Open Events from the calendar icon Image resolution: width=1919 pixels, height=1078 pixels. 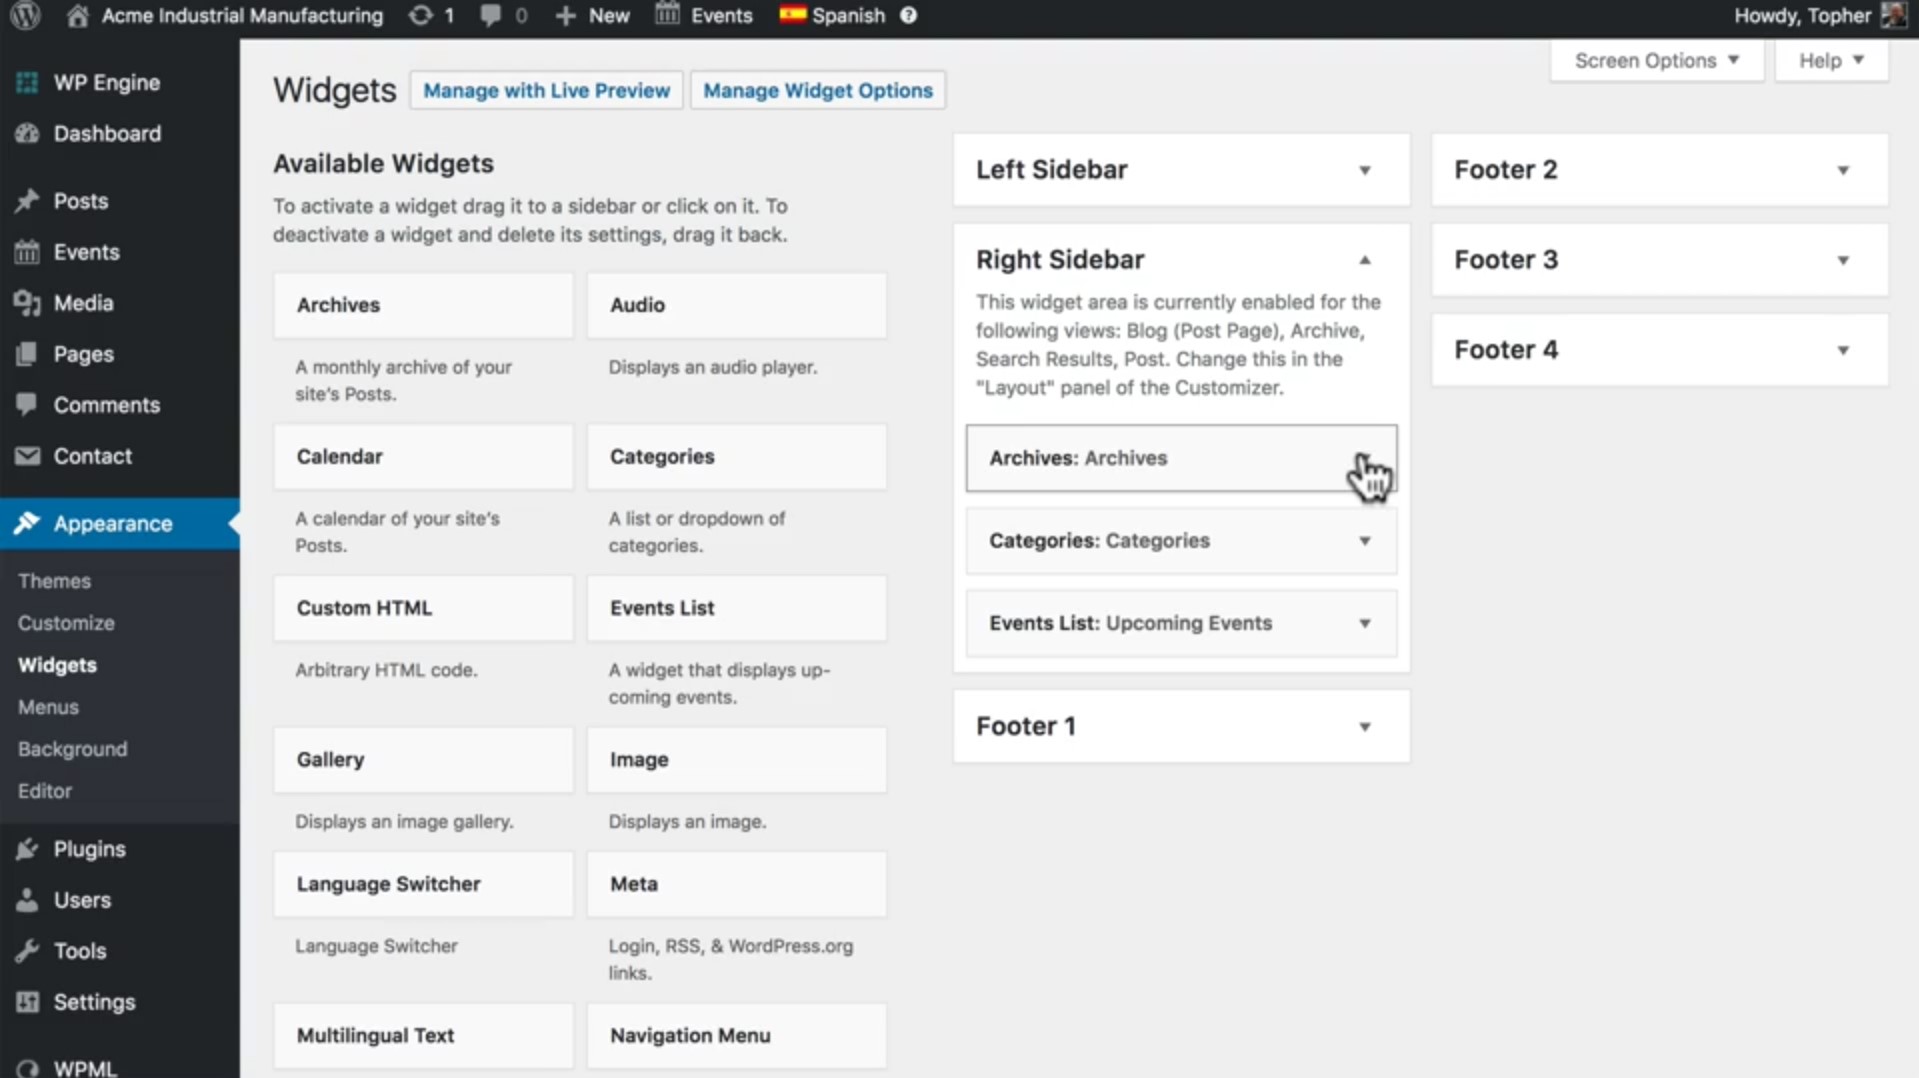click(x=666, y=15)
